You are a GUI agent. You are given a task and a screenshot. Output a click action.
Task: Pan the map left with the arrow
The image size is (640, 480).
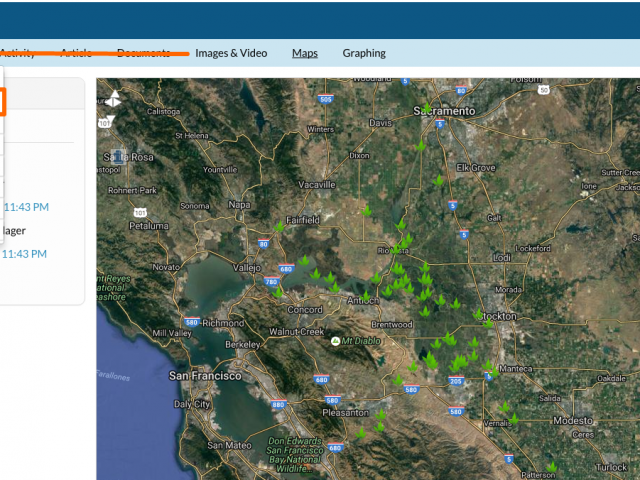click(107, 101)
